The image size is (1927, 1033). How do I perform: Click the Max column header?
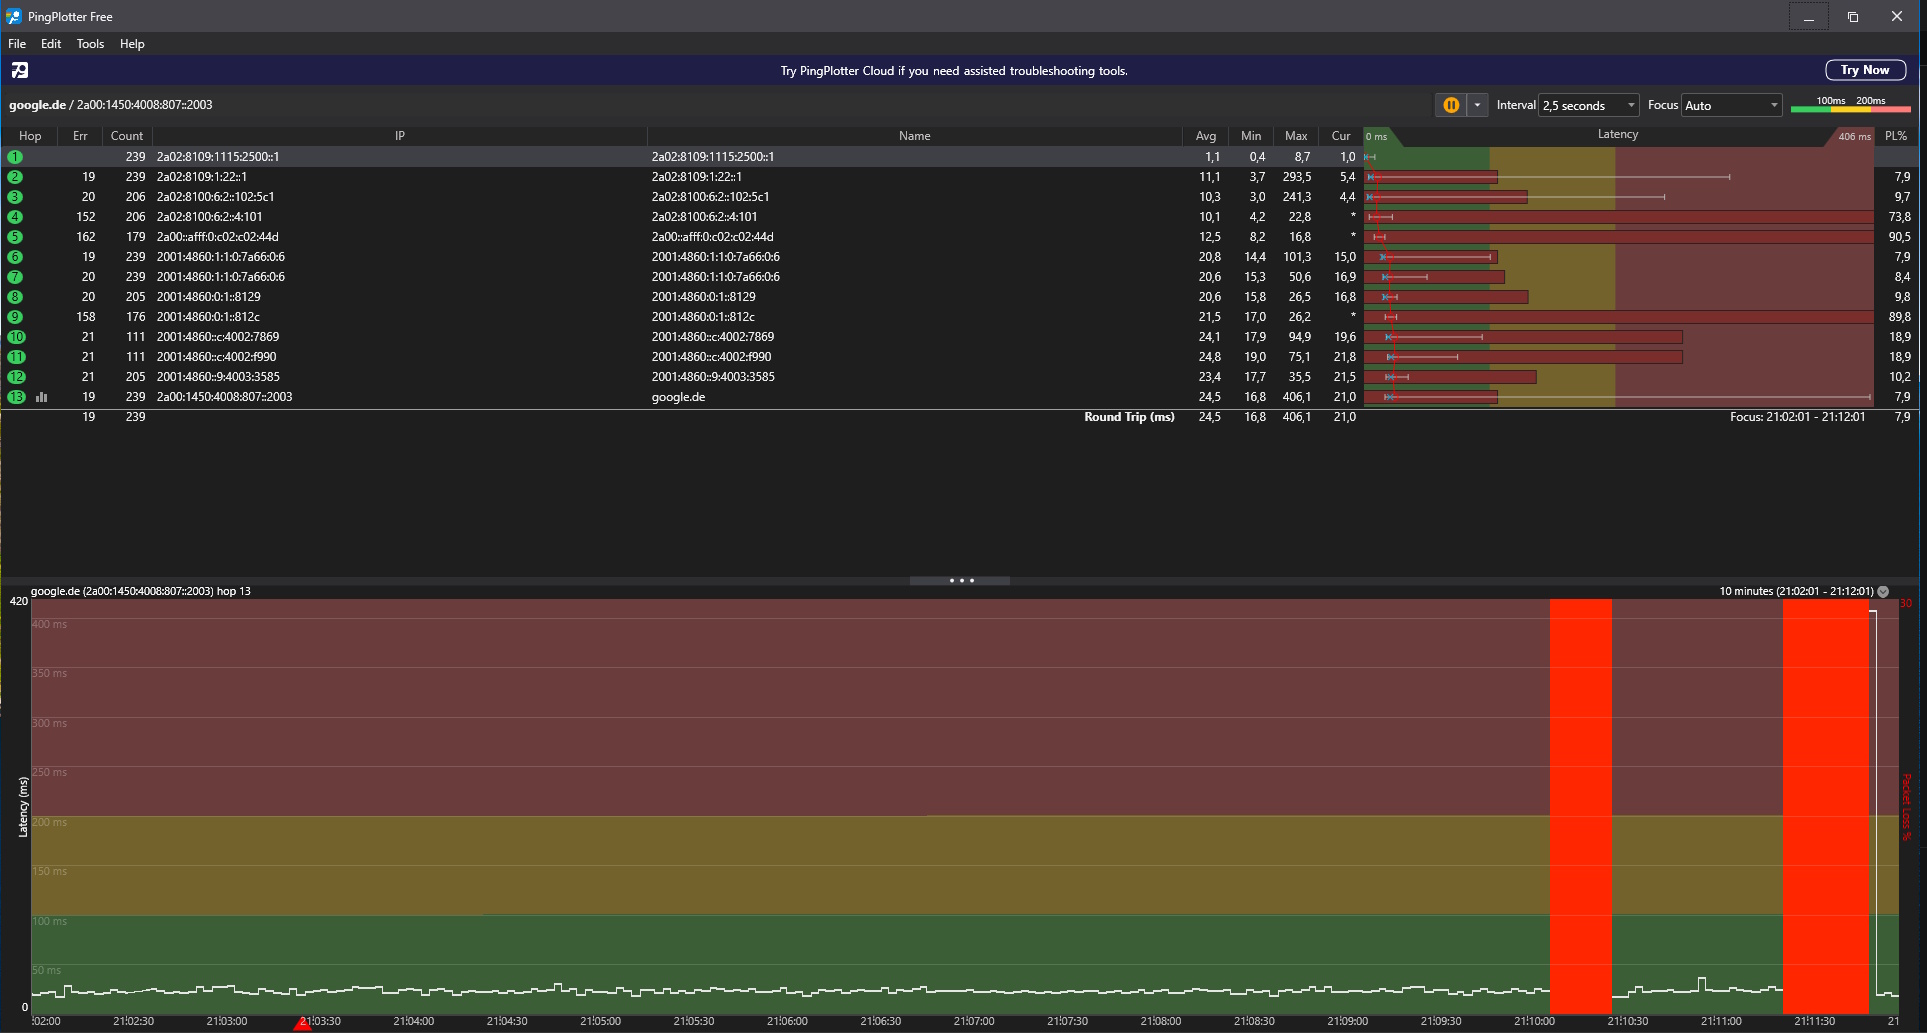(x=1296, y=136)
